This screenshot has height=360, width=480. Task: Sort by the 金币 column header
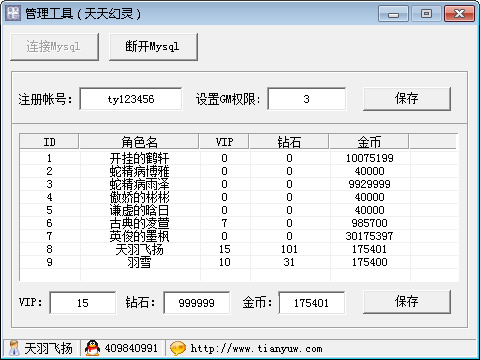coord(369,142)
